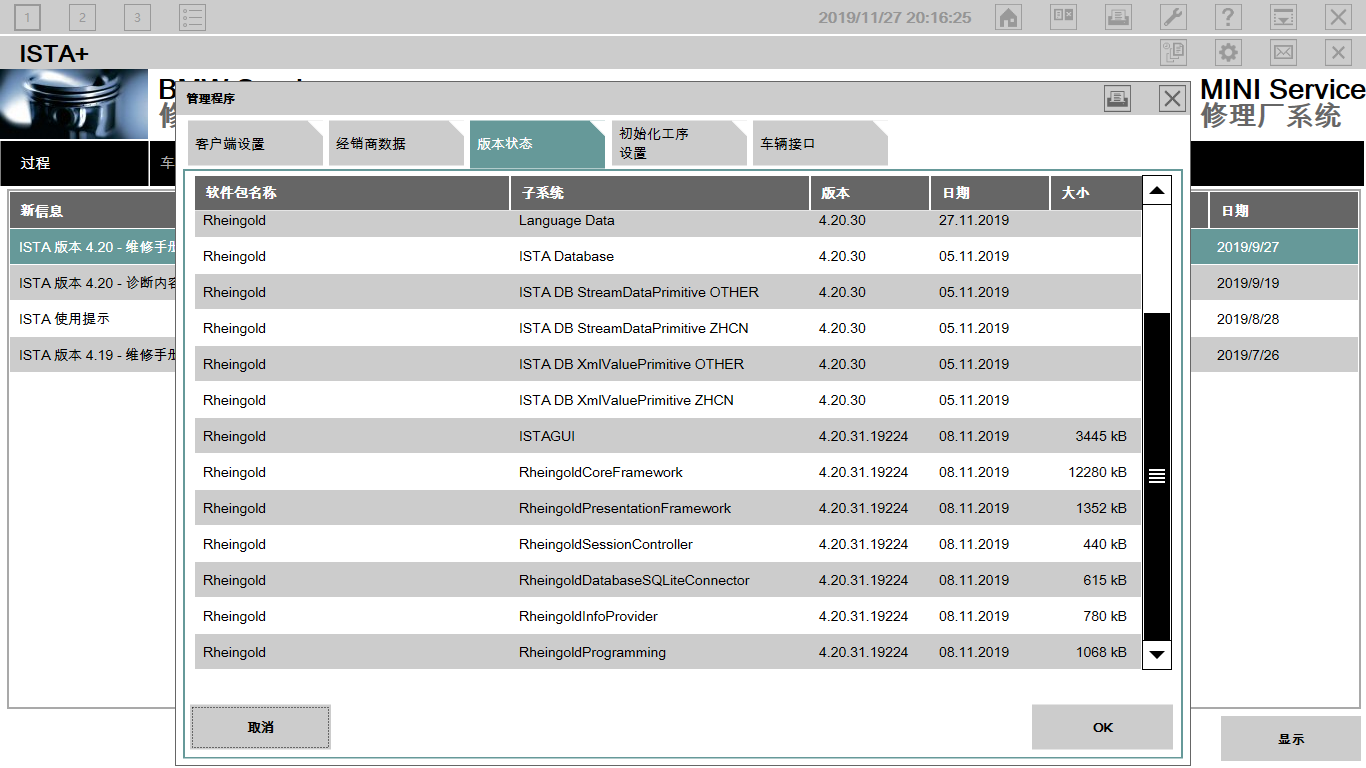Click the 版本 column header

(x=870, y=193)
